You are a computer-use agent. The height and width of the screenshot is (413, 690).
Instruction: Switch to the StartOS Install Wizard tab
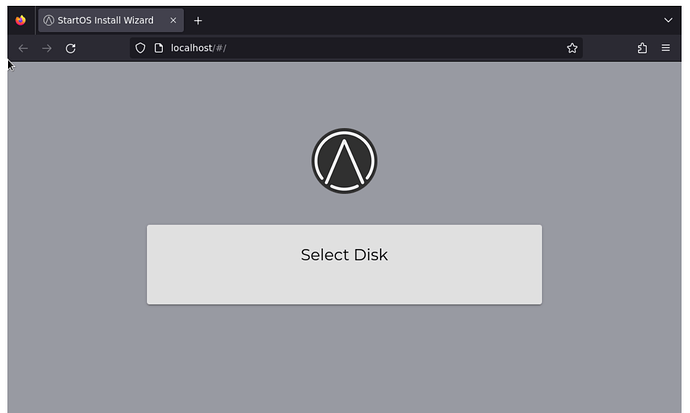105,20
